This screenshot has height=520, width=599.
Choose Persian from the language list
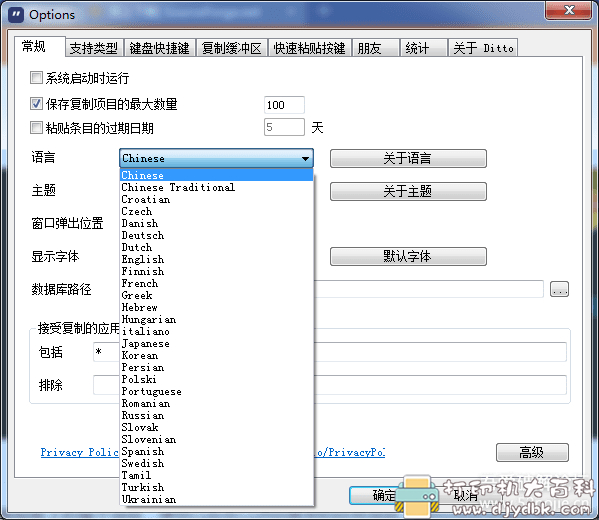pos(217,368)
